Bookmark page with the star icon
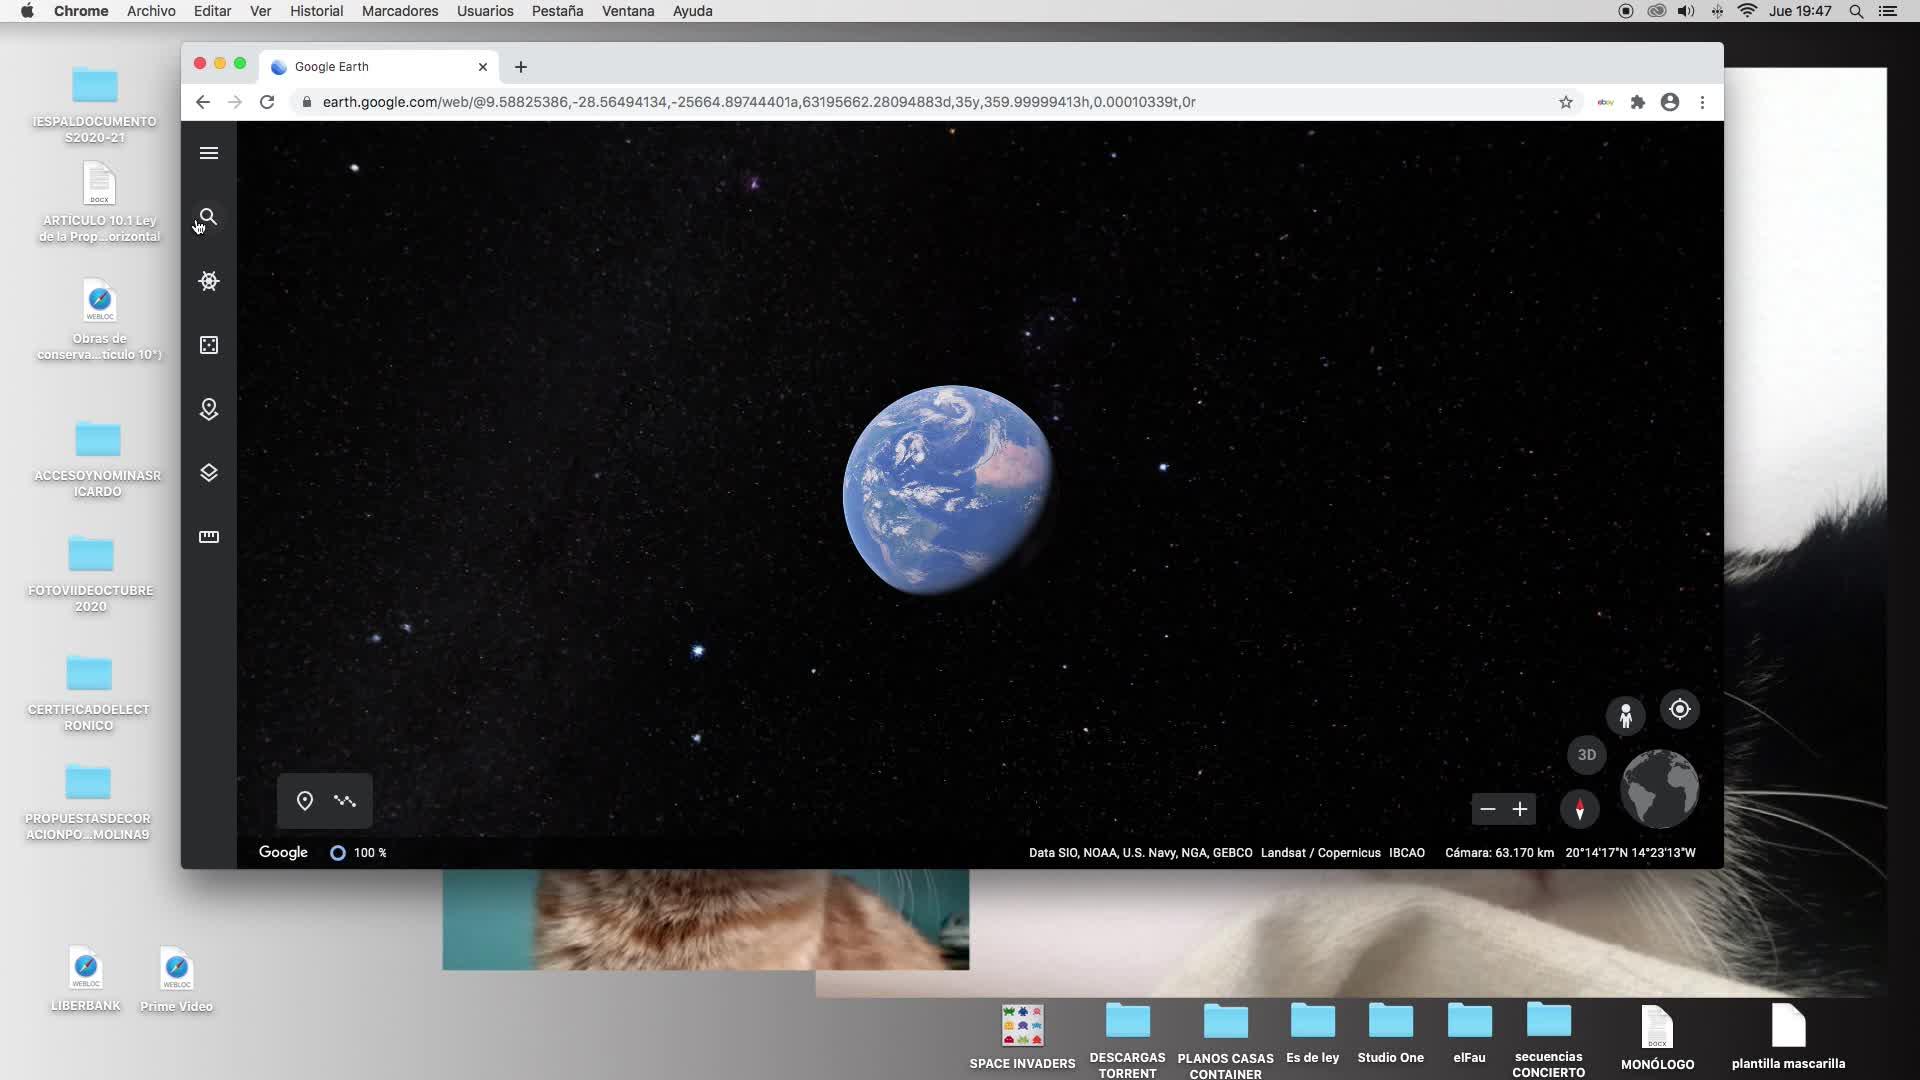 [x=1565, y=102]
